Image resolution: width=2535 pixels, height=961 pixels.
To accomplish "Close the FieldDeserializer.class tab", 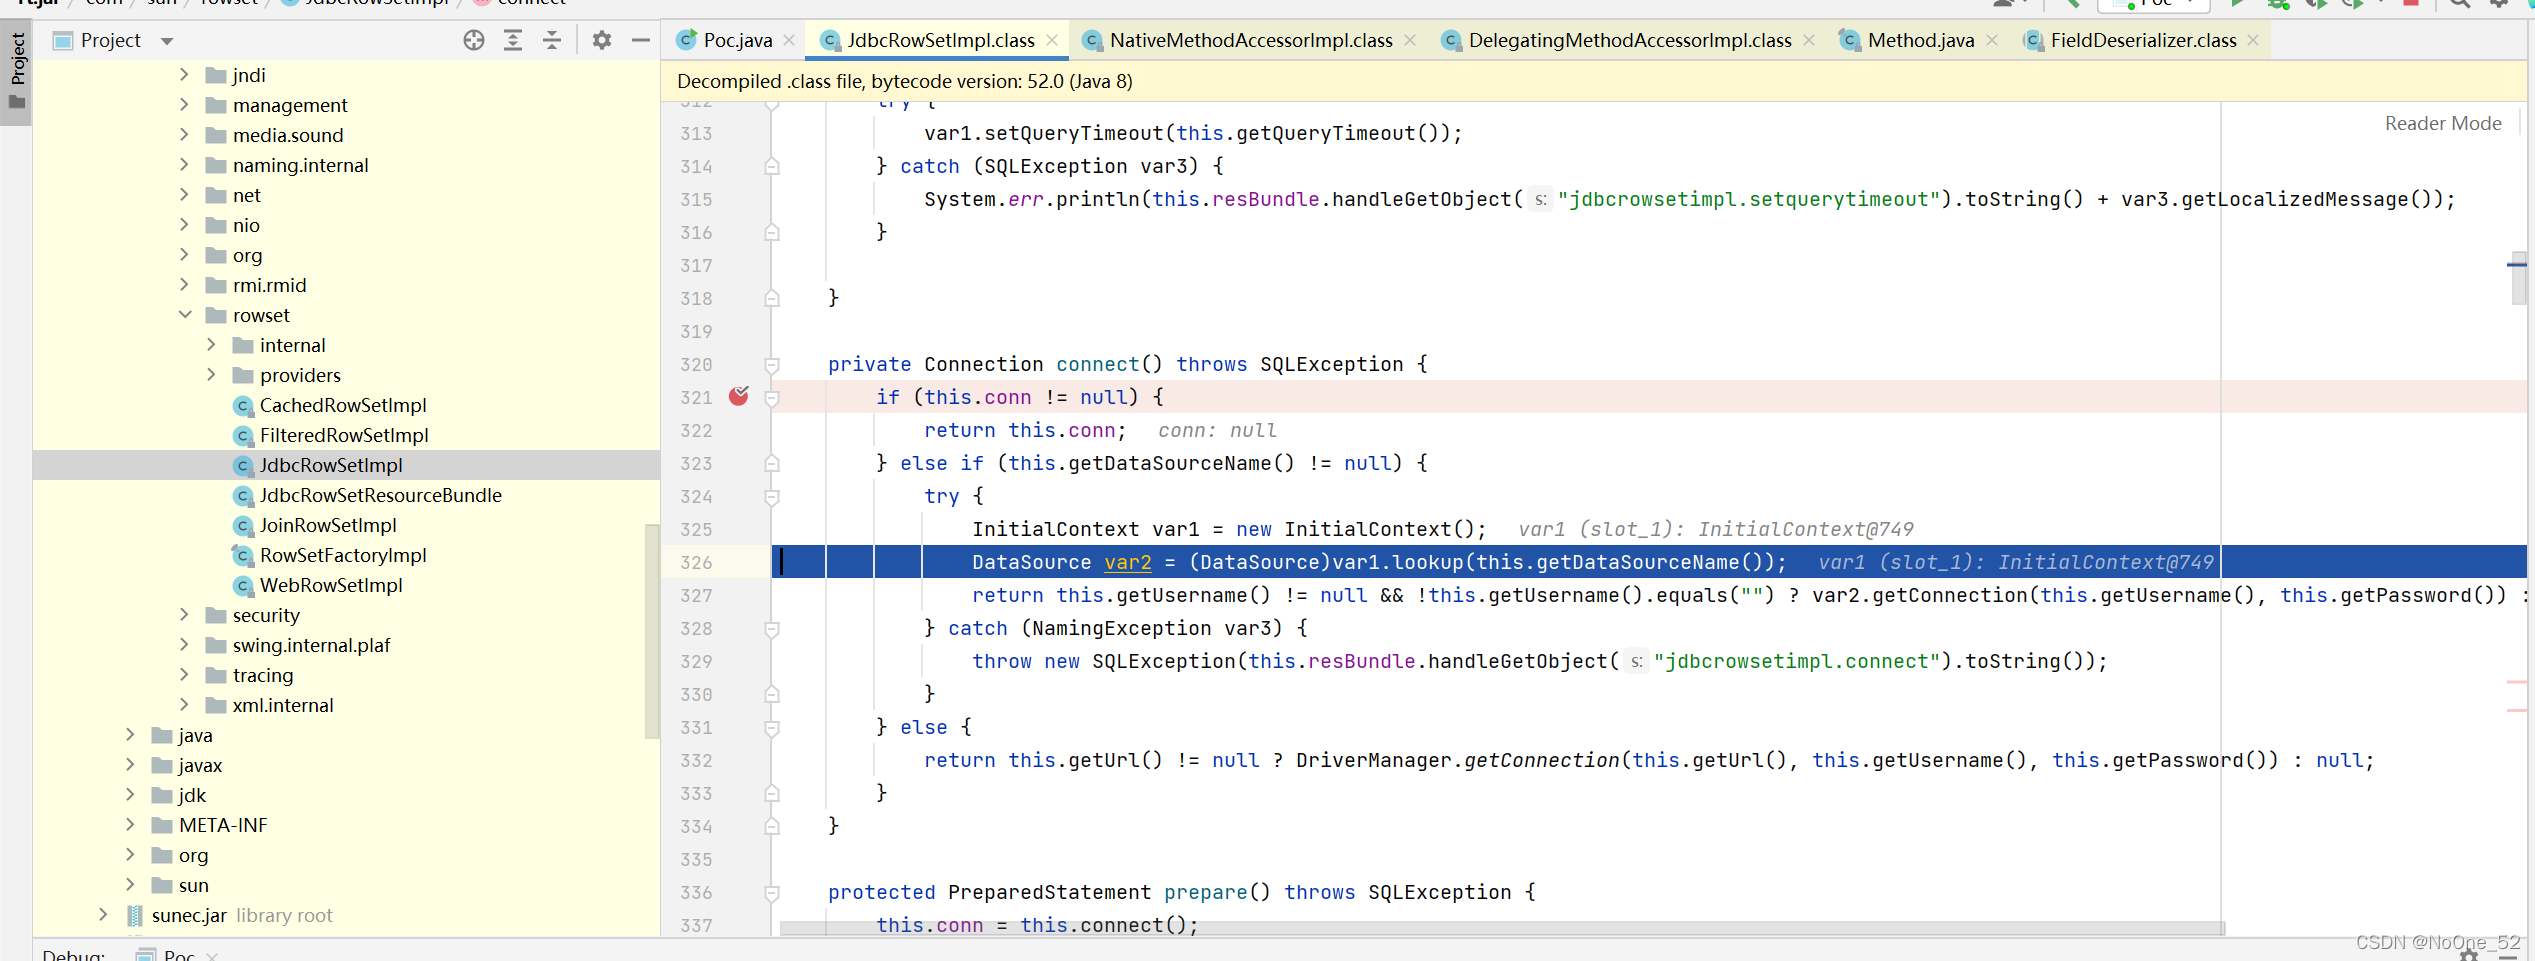I will coord(2253,40).
